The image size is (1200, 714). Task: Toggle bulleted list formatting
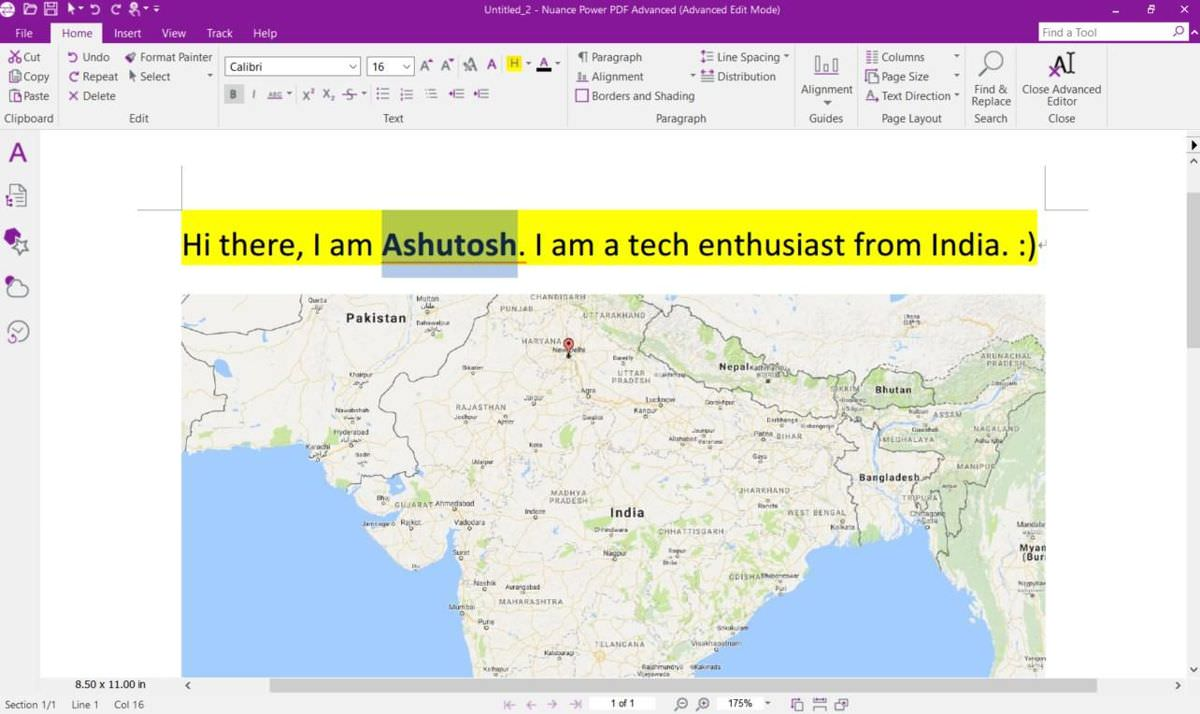pyautogui.click(x=383, y=94)
